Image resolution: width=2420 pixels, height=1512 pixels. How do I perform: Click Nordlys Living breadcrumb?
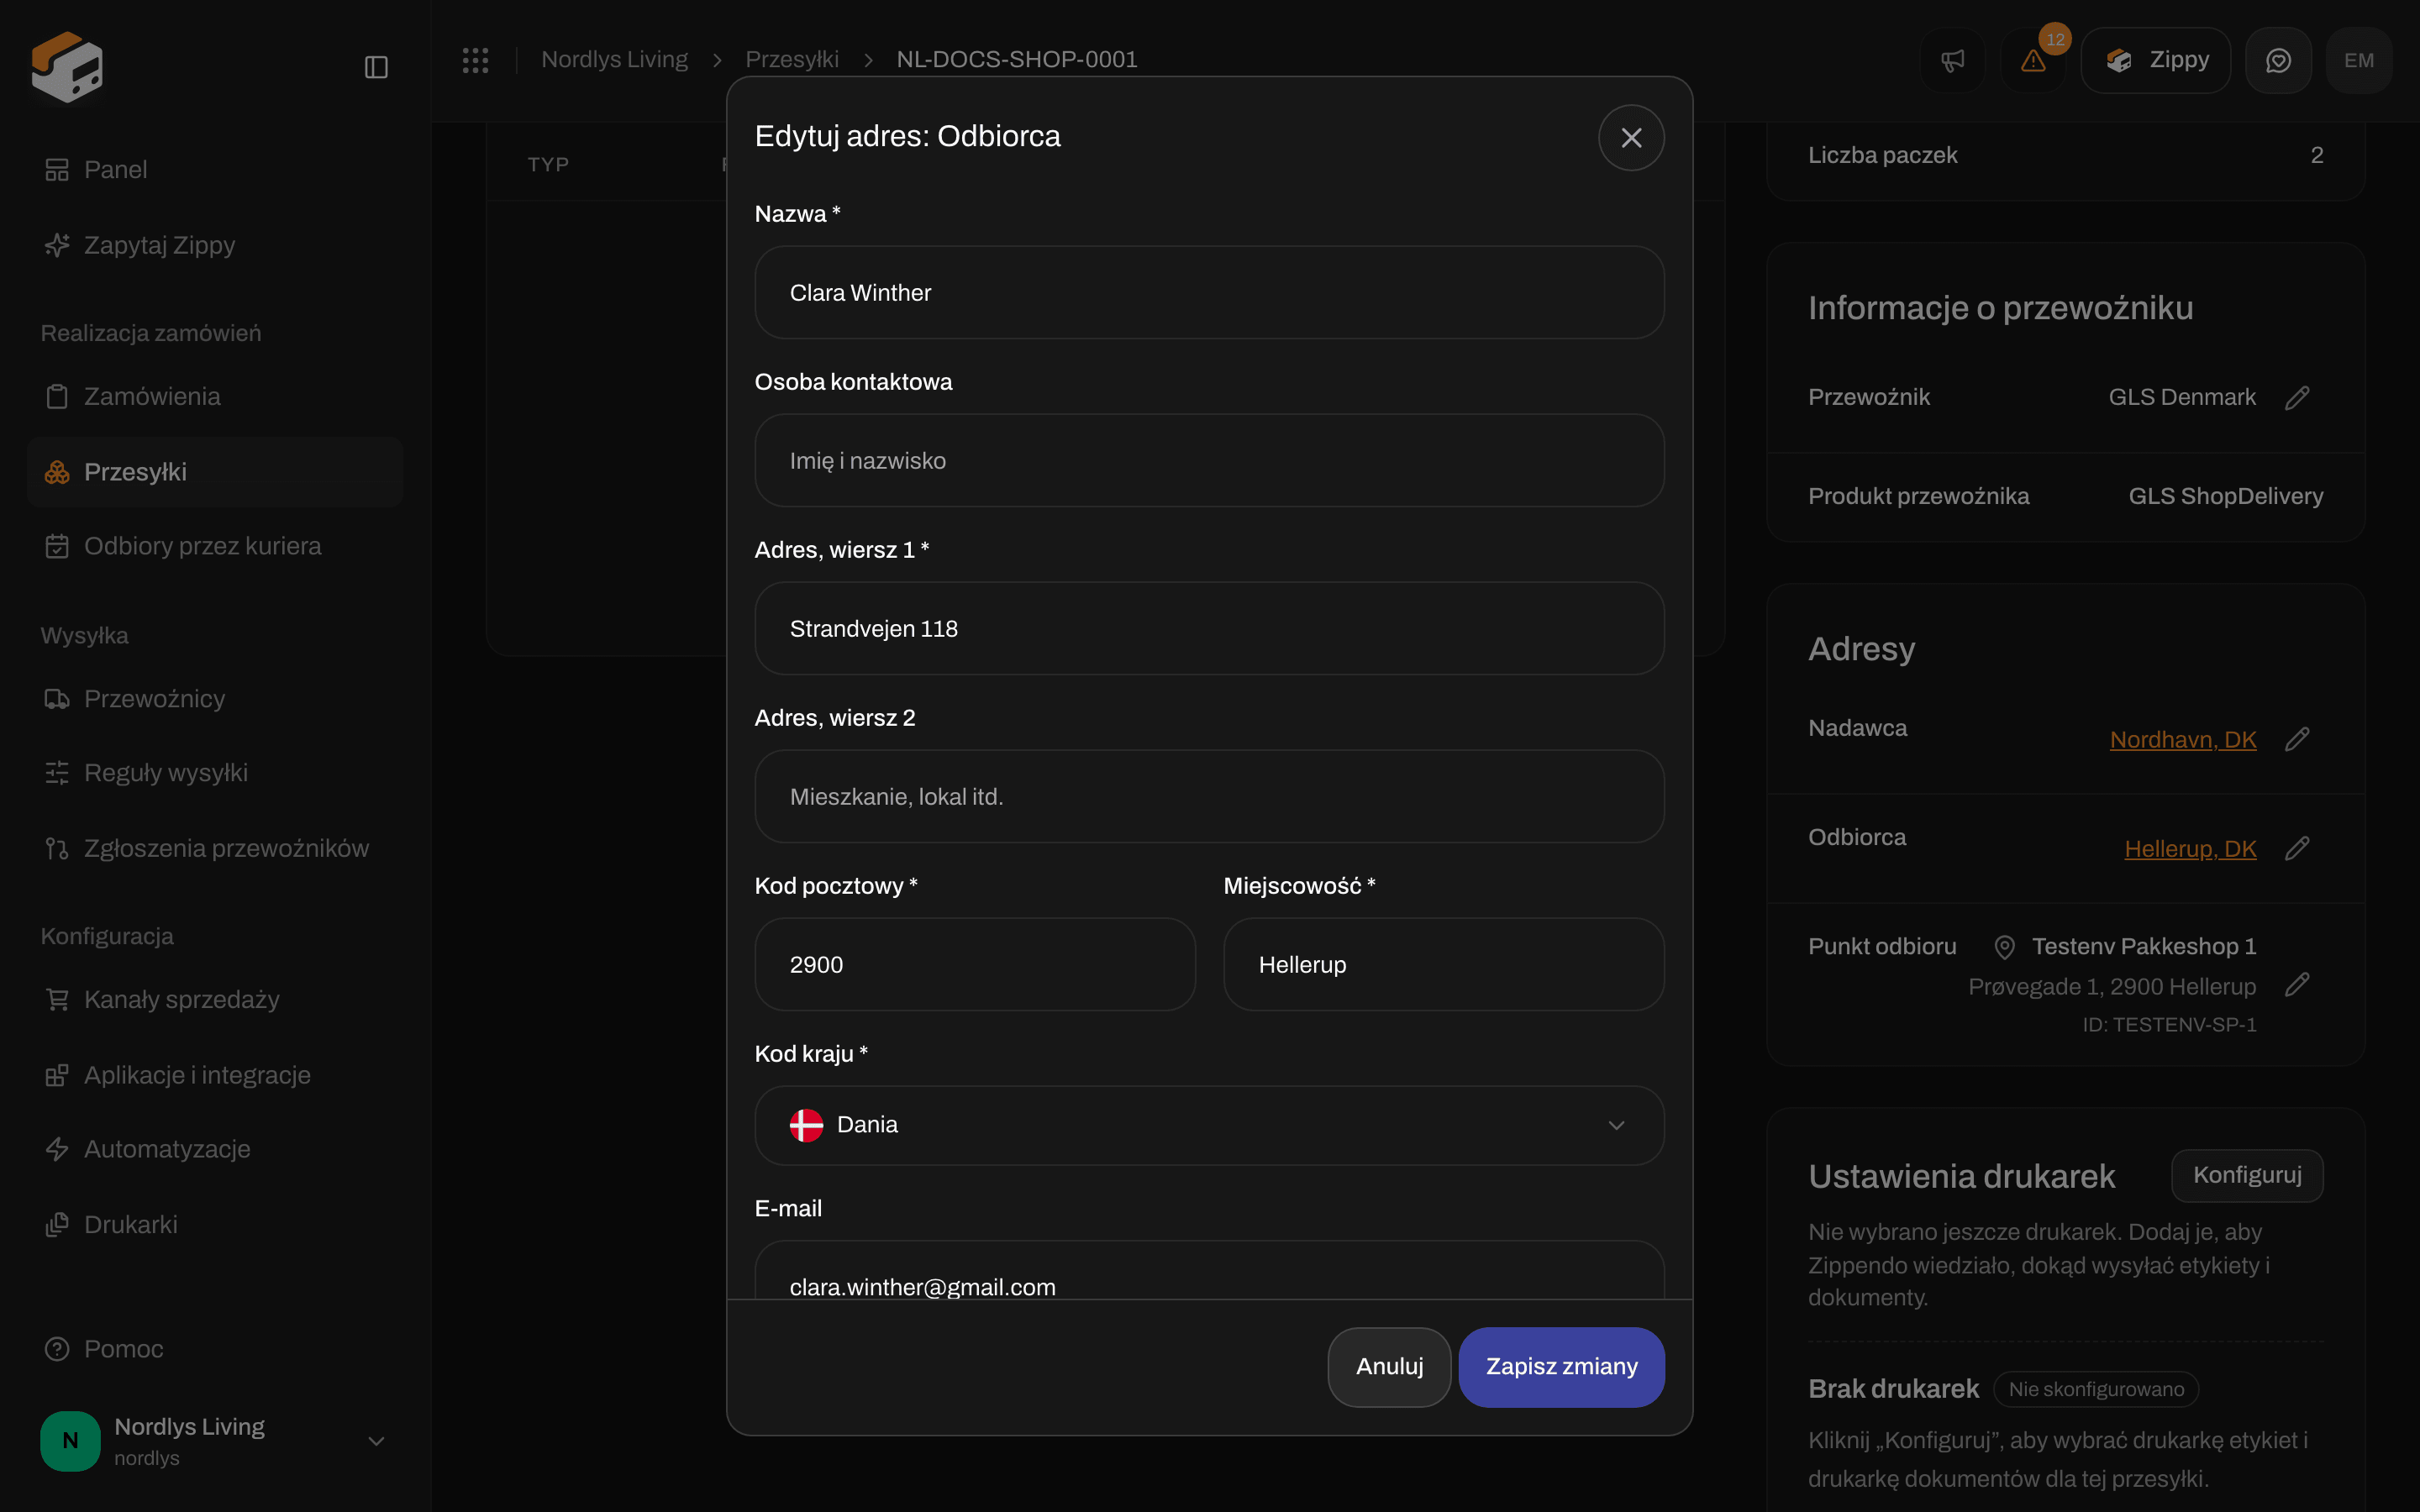(614, 60)
